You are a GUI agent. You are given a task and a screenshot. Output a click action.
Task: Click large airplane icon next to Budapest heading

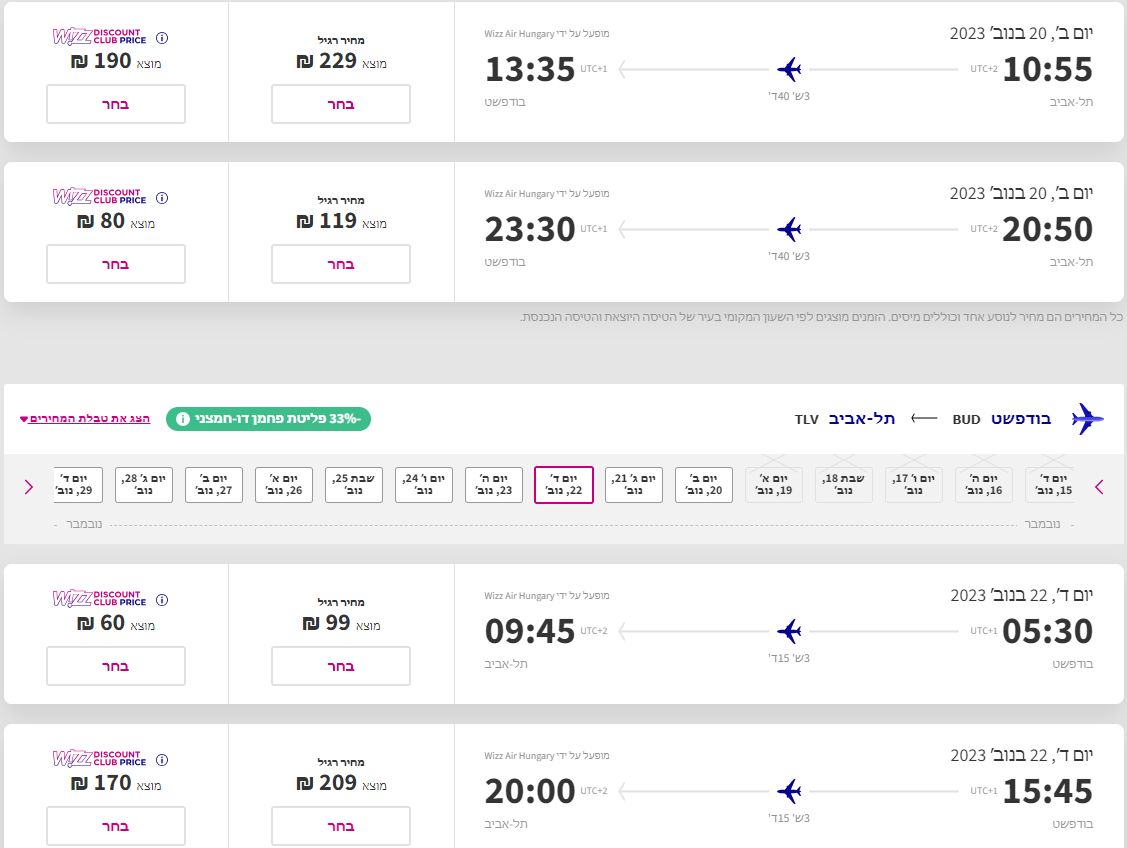coord(1087,419)
